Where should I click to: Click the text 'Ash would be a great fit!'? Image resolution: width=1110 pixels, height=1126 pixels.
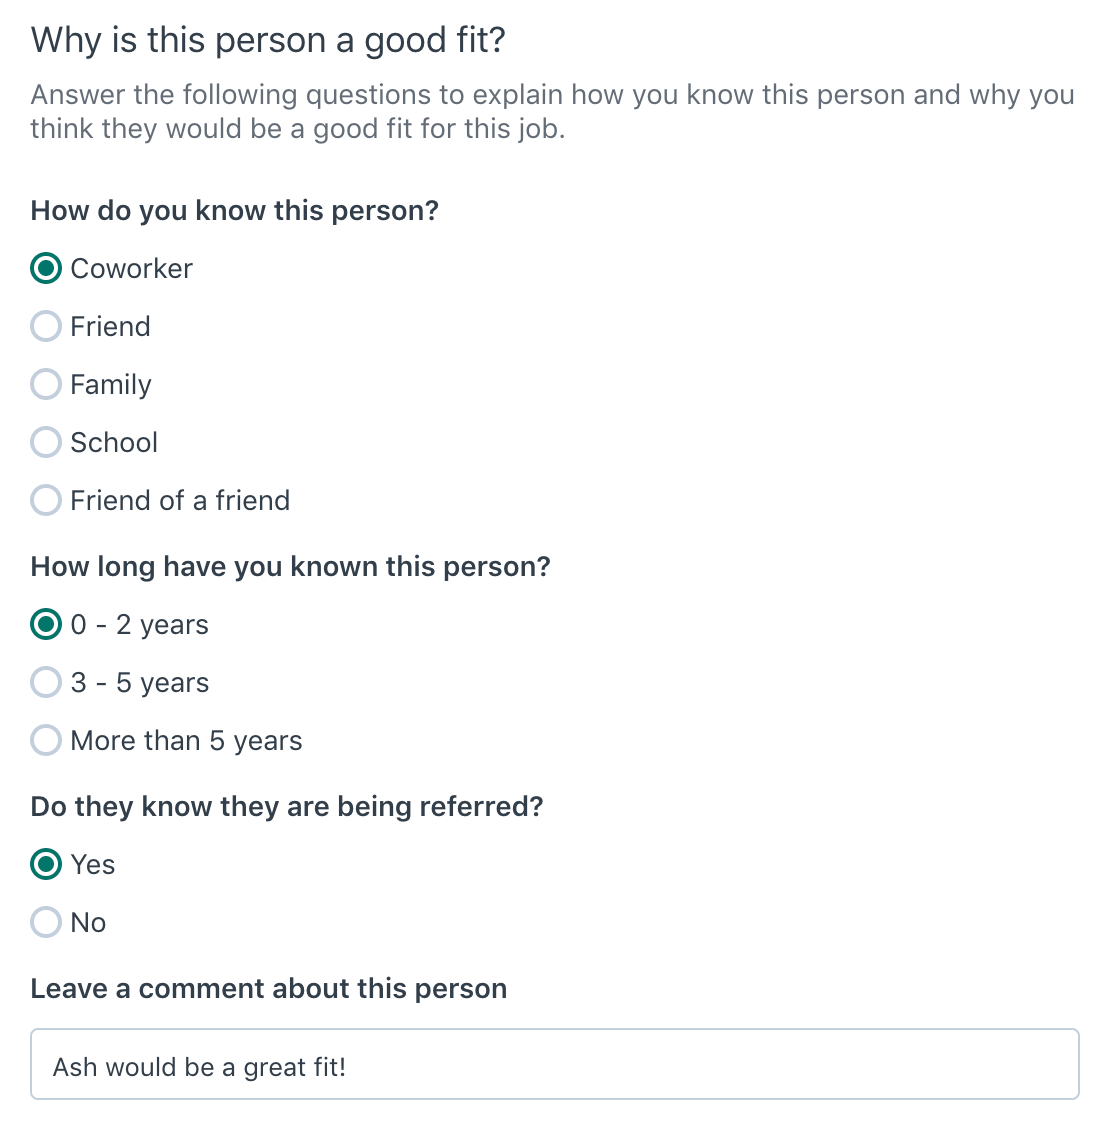coord(197,1066)
